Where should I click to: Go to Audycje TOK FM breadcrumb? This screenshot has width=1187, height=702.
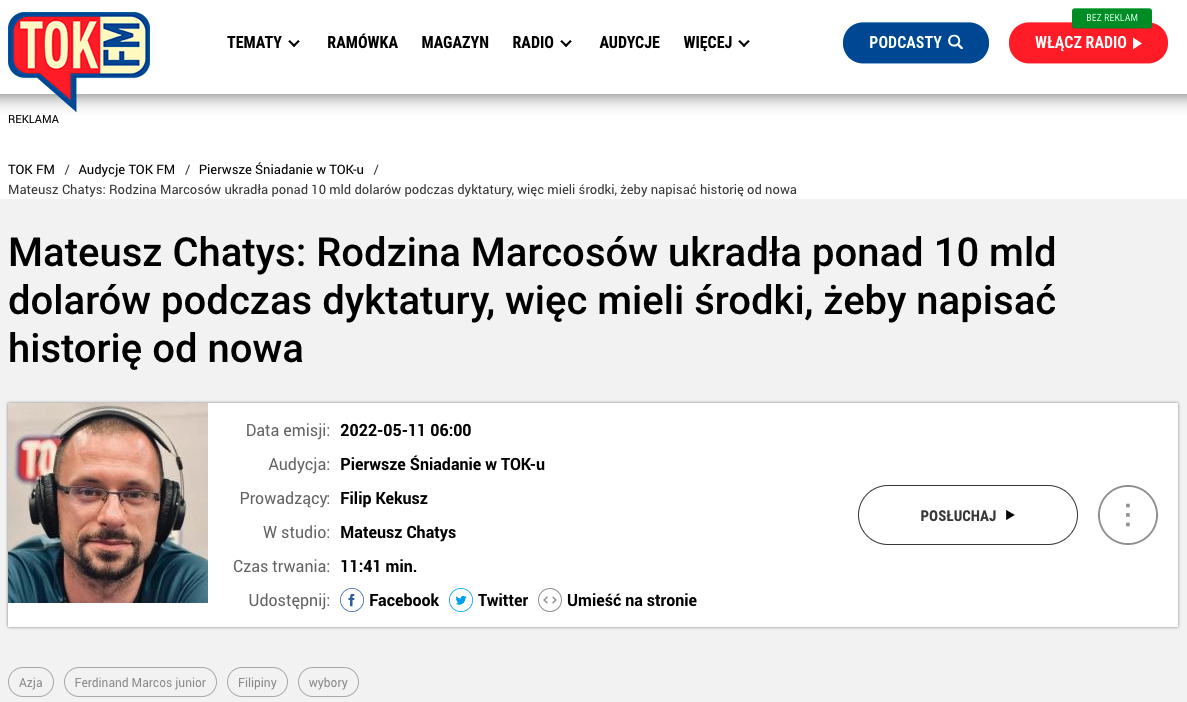point(126,170)
